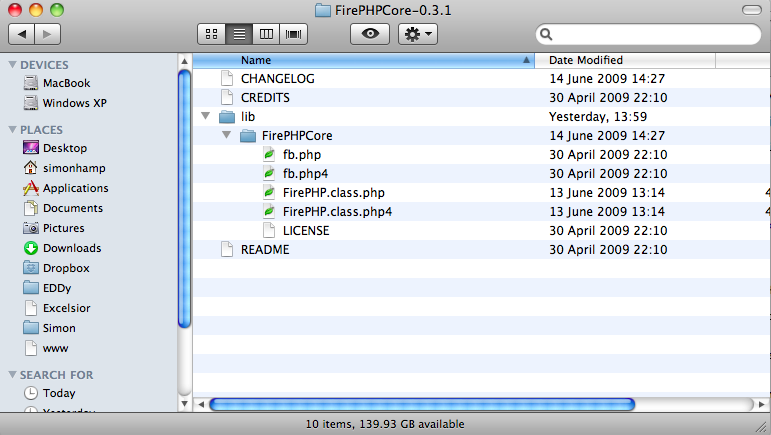
Task: Select the CREDITS file icon
Action: (x=227, y=97)
